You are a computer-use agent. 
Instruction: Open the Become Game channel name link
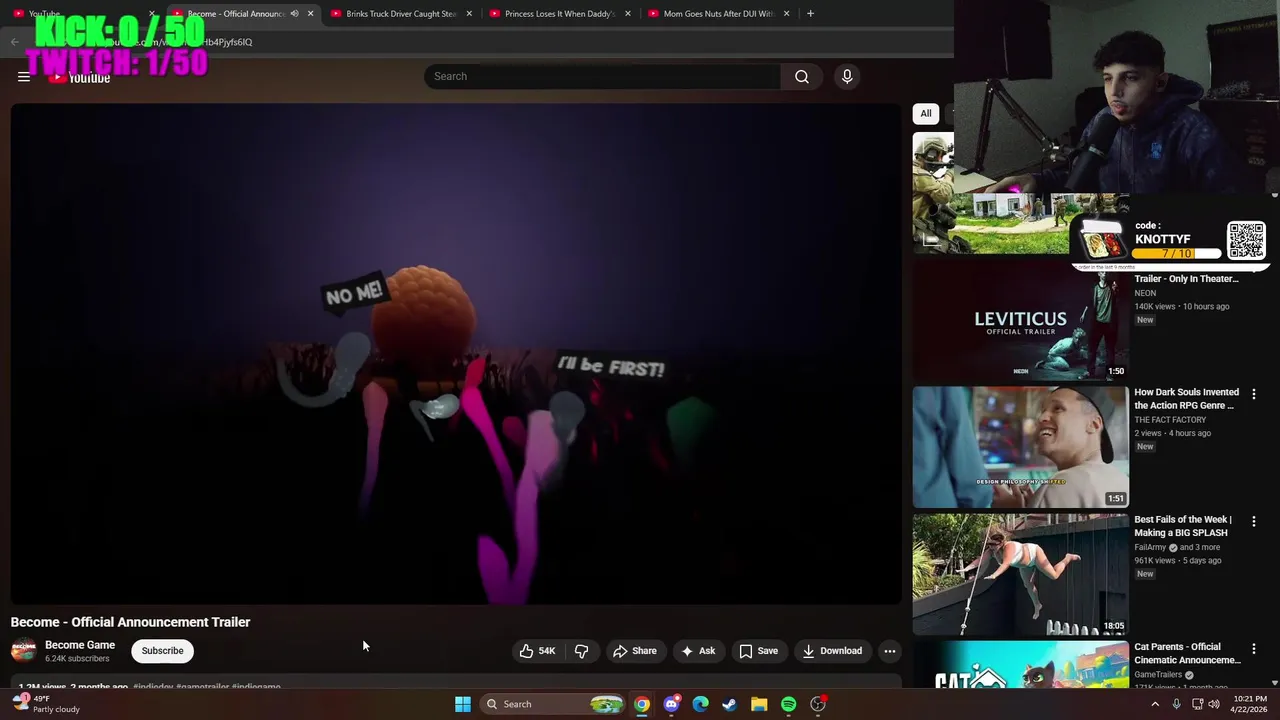80,645
